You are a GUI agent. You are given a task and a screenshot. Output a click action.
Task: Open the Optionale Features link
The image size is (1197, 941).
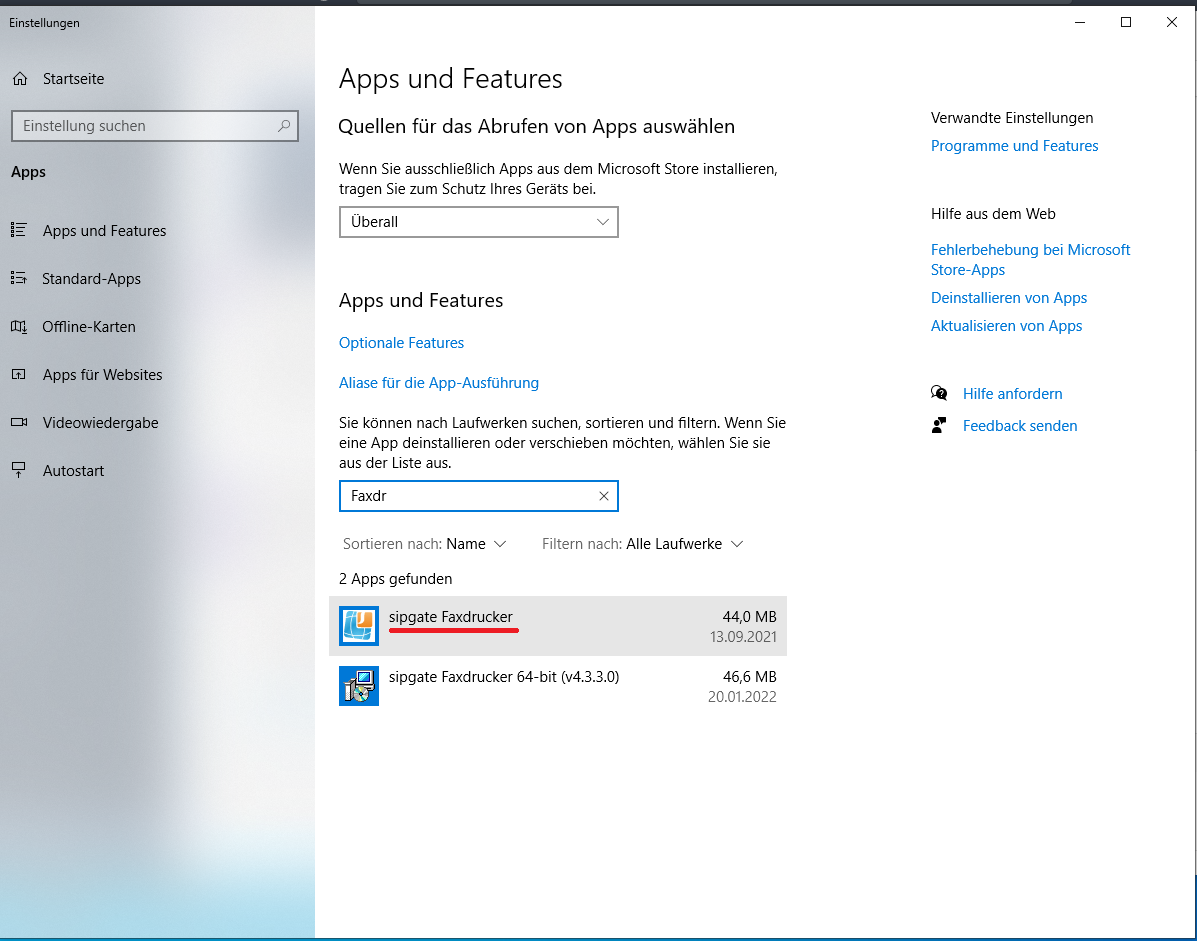(x=401, y=343)
